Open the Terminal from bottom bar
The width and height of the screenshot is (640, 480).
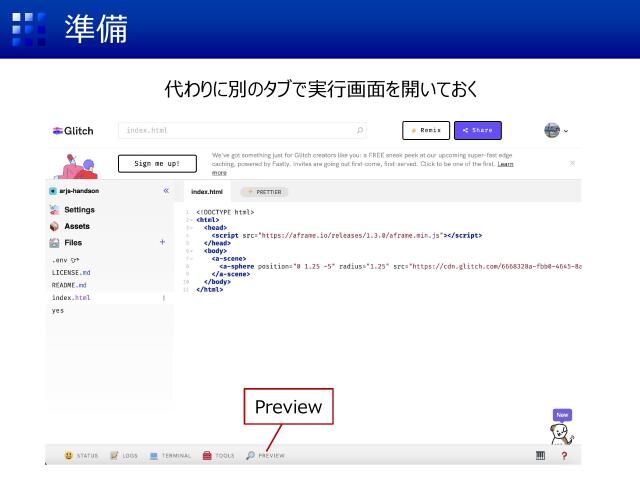[x=170, y=455]
